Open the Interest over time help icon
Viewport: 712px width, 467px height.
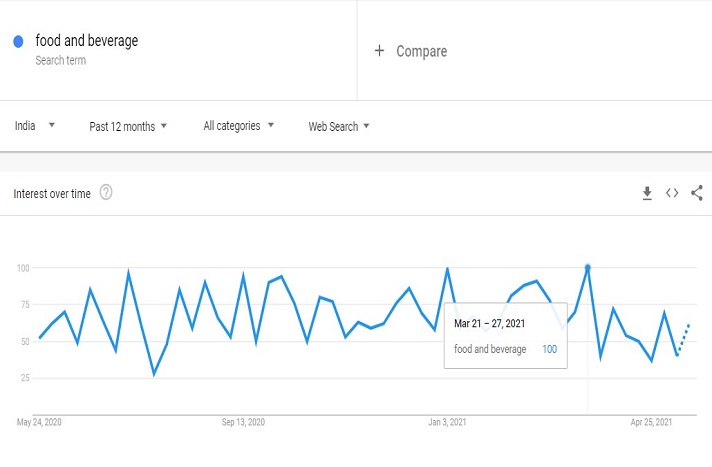tap(106, 193)
